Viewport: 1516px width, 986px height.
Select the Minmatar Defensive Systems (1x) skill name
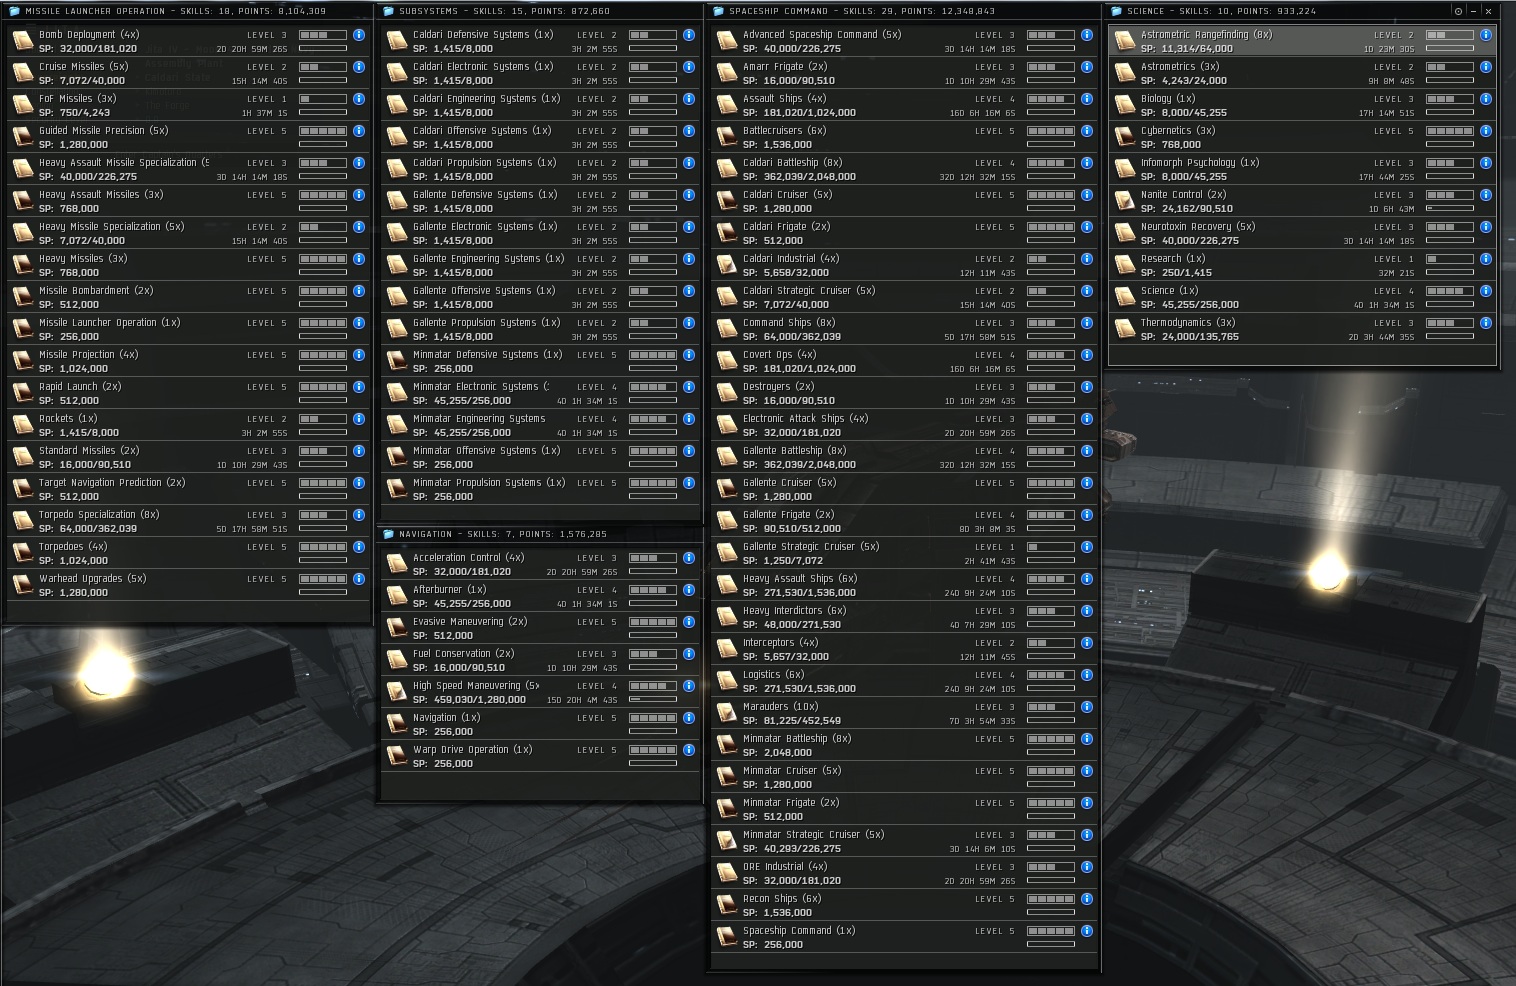coord(488,355)
